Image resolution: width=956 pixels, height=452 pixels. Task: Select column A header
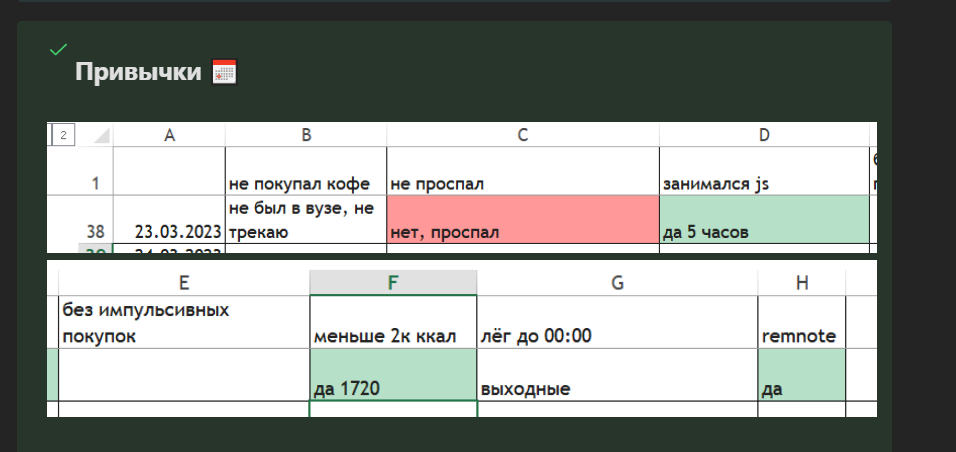coord(169,135)
